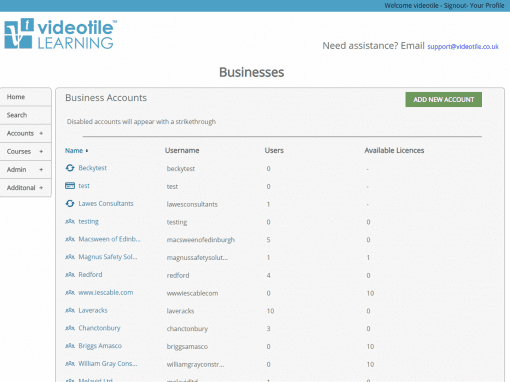Select username macsweenofedinburgh
This screenshot has width=510, height=382.
201,240
